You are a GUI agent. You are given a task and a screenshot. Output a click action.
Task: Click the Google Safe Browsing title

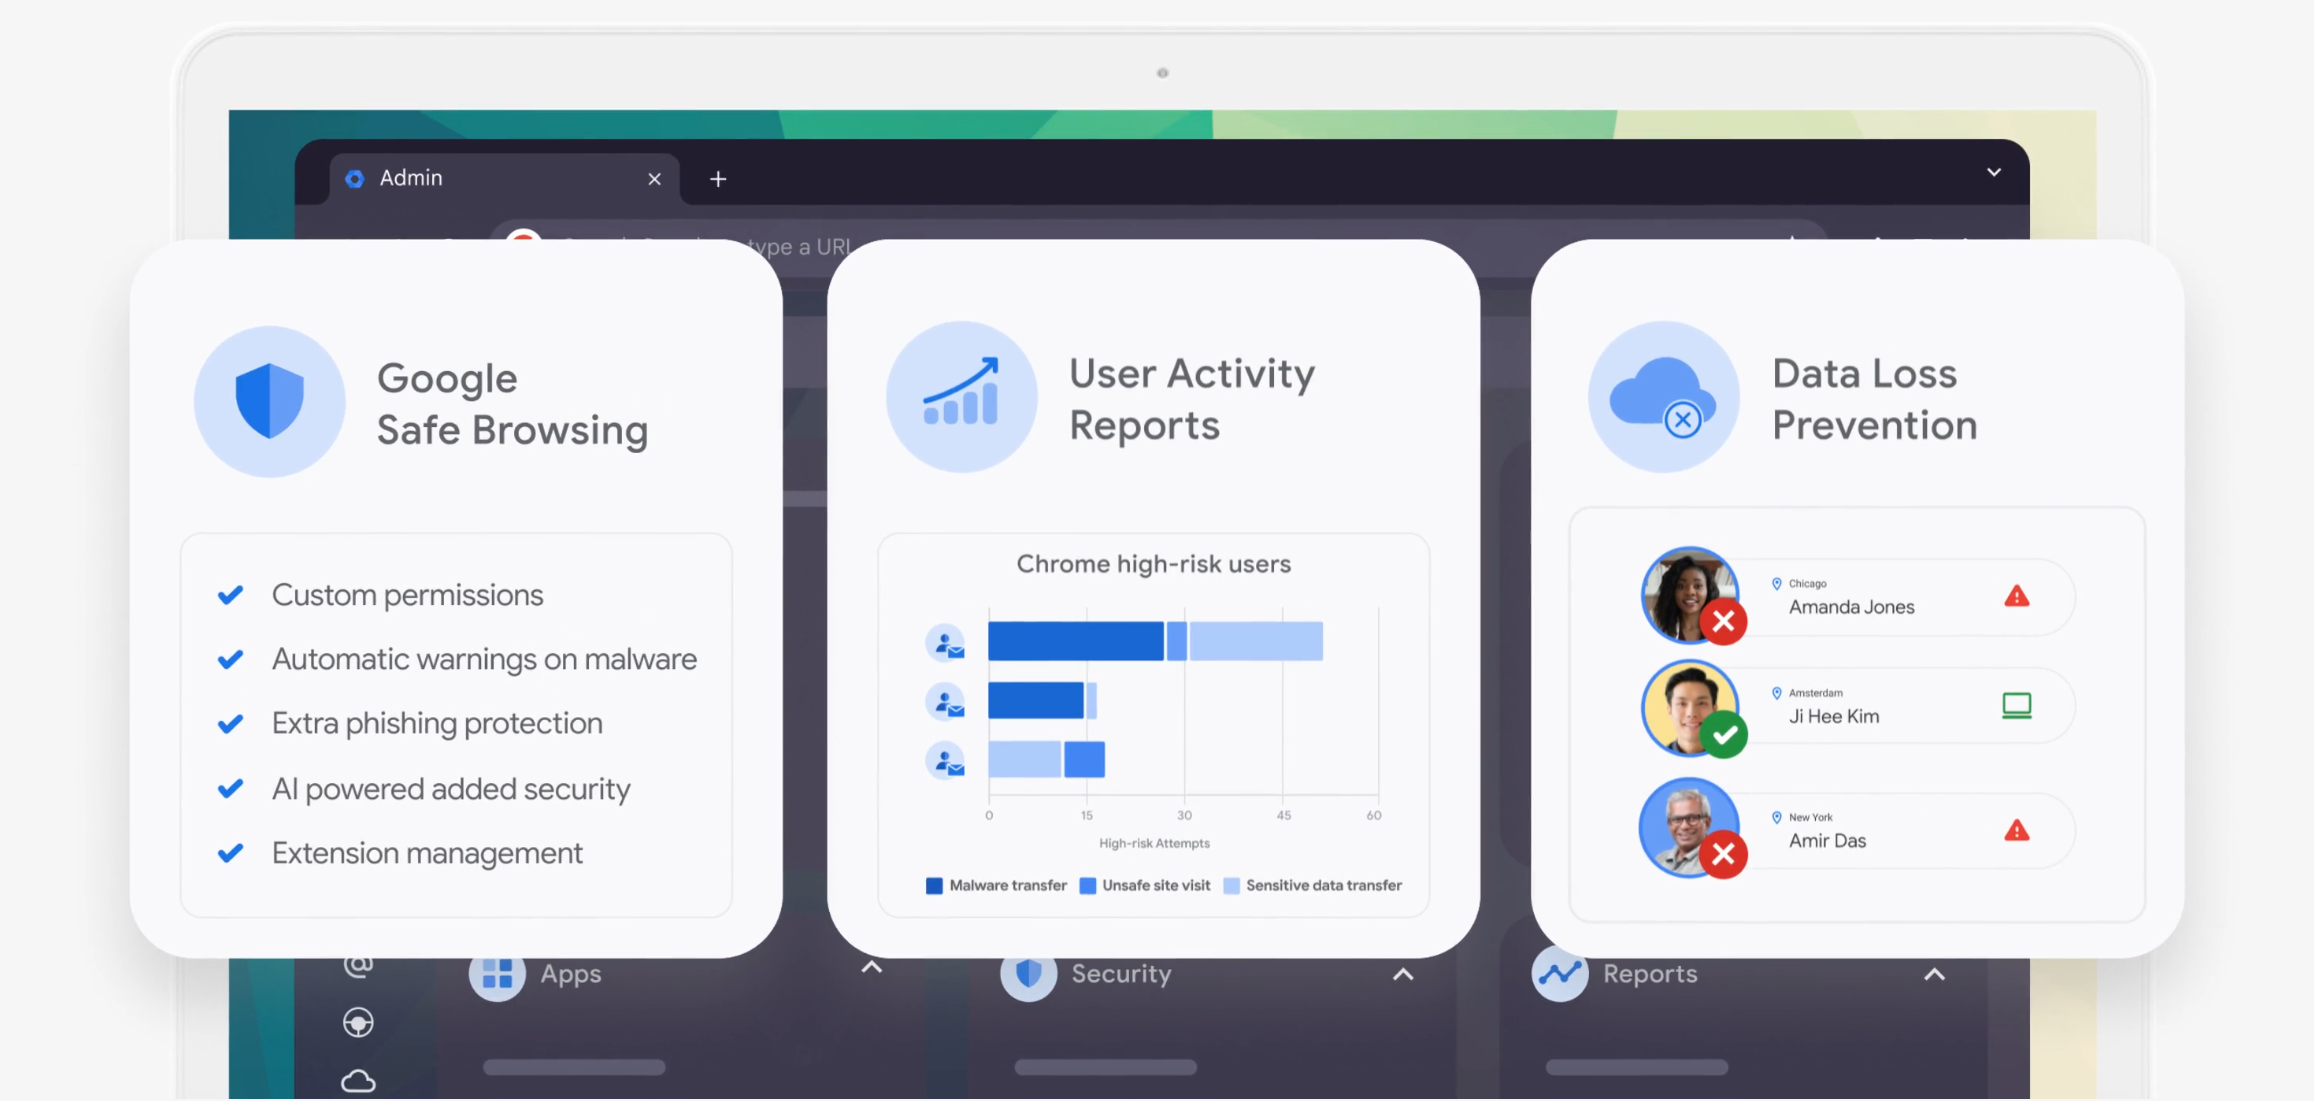[x=512, y=404]
